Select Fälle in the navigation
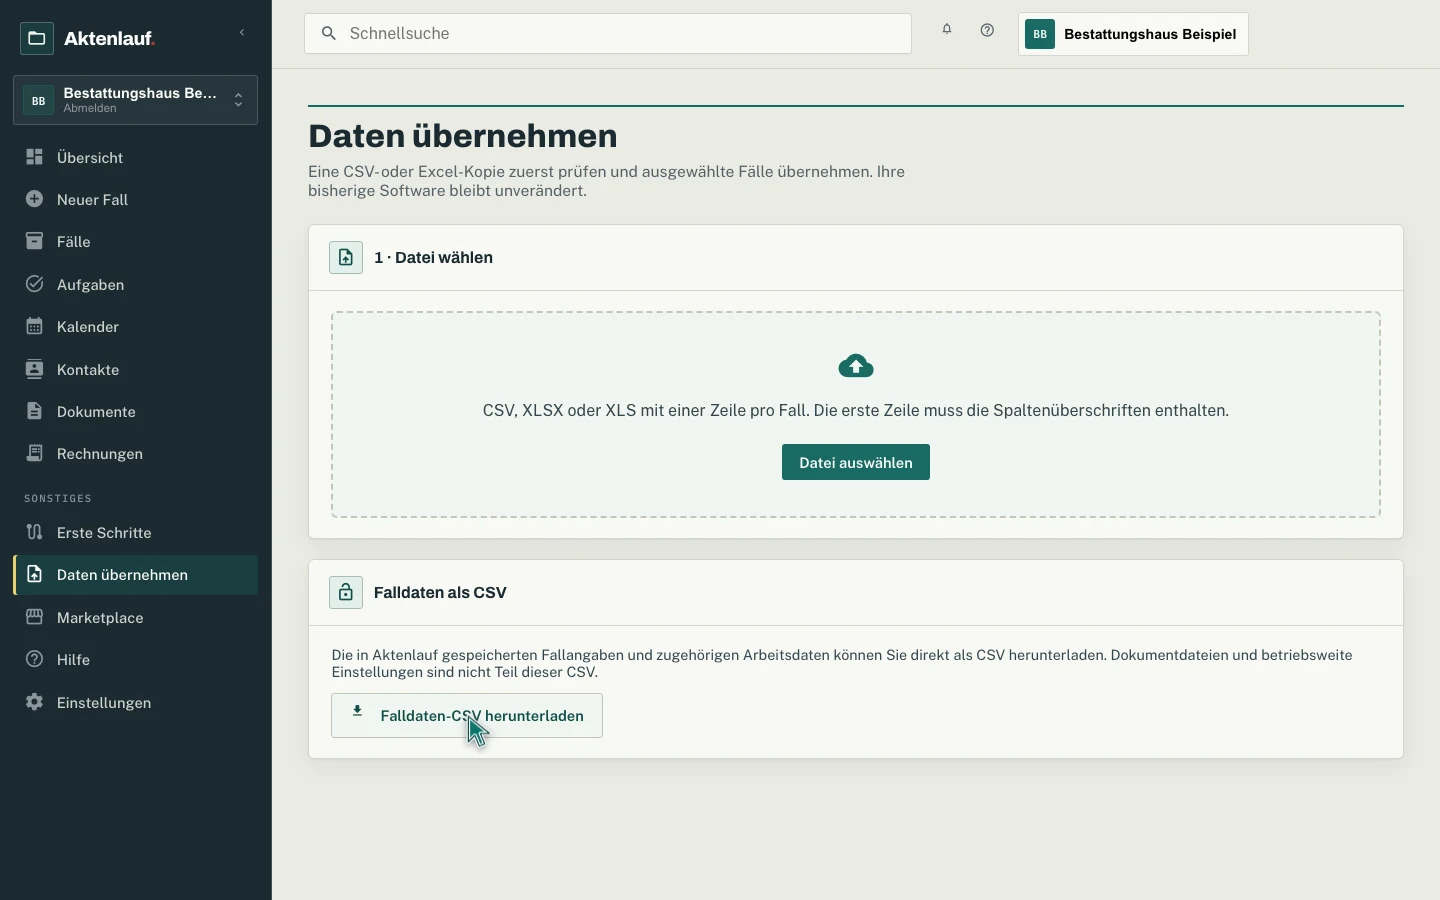Image resolution: width=1440 pixels, height=900 pixels. point(135,241)
